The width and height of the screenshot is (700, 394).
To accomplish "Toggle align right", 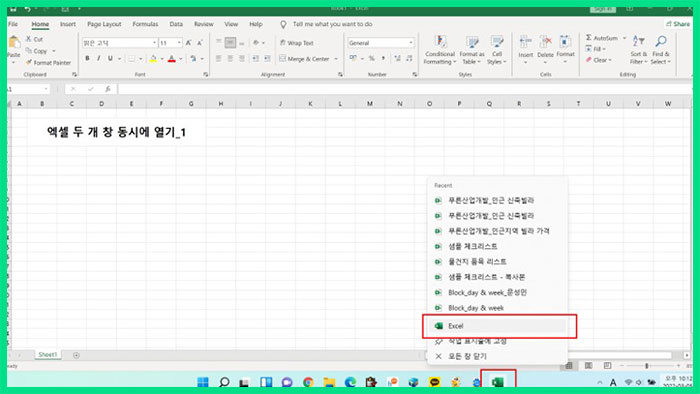I will (242, 58).
